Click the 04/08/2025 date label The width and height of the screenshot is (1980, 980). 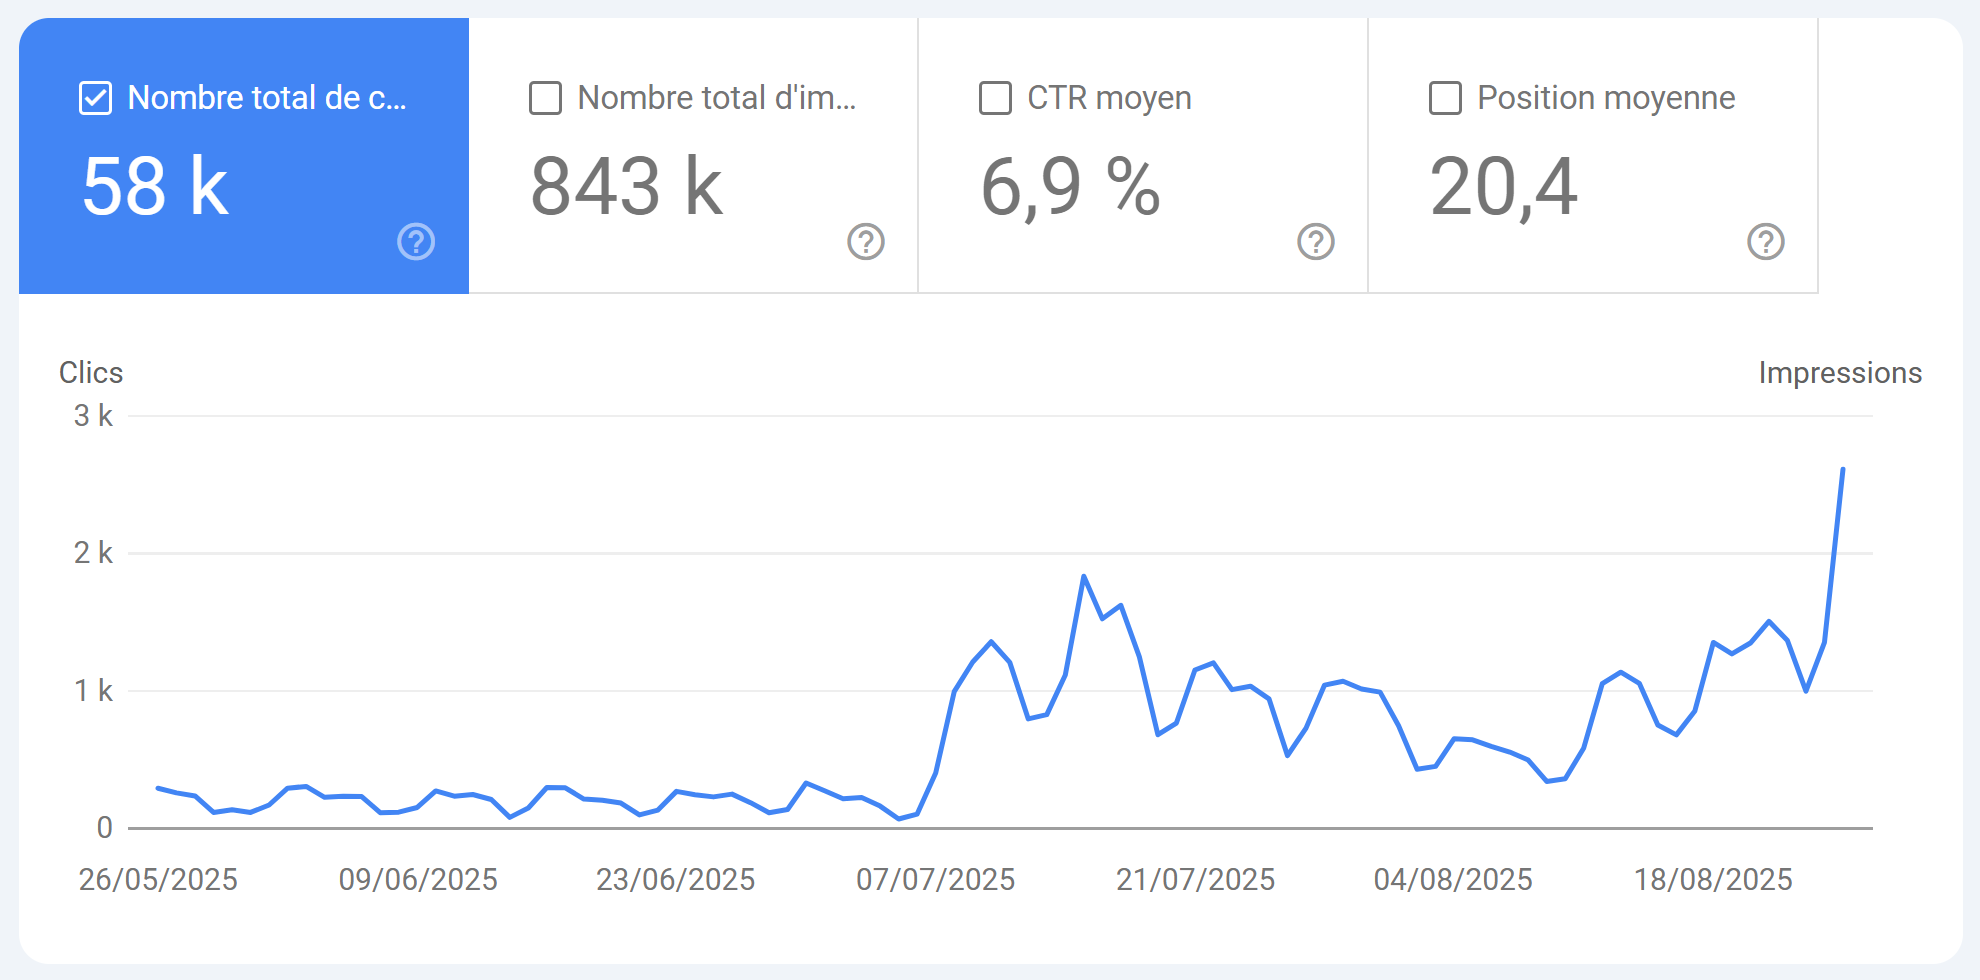point(1453,879)
